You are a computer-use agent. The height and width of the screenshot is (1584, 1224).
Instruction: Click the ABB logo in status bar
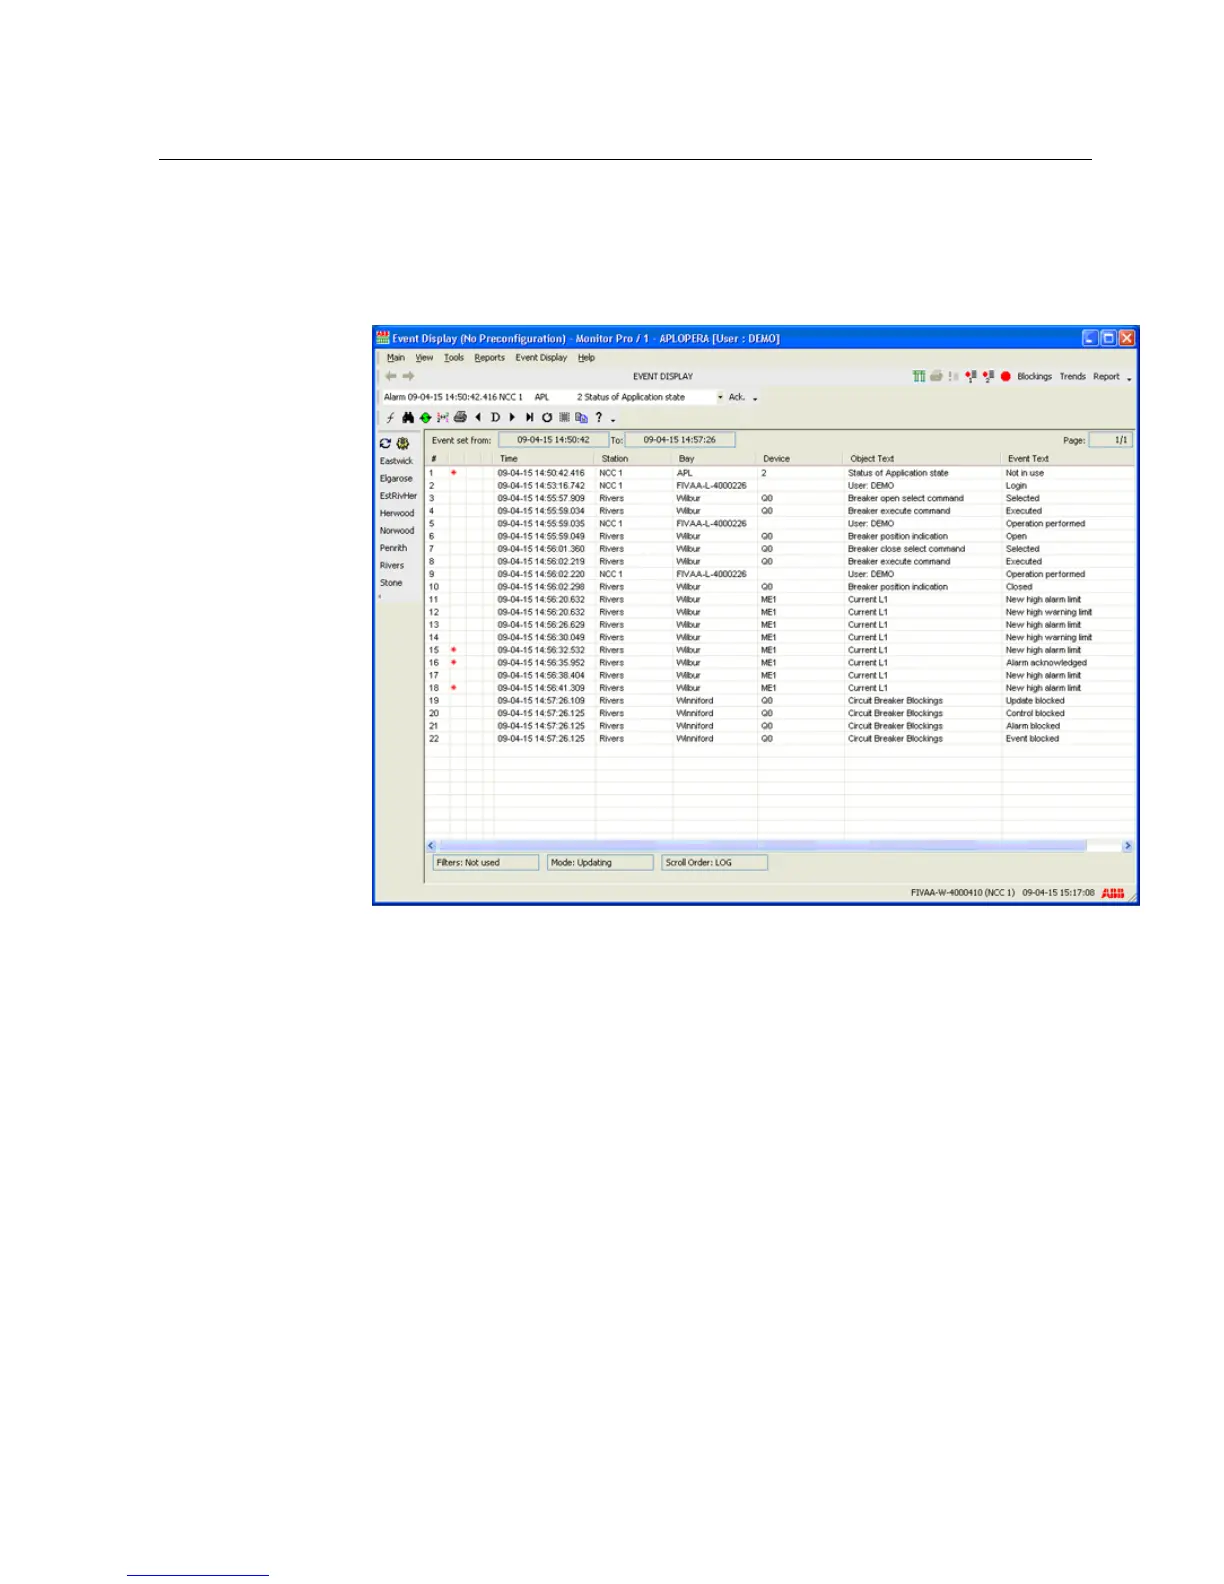point(1113,893)
